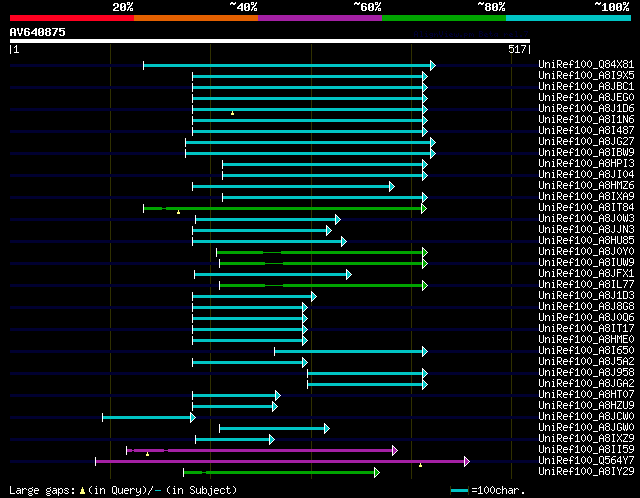The height and width of the screenshot is (498, 640).
Task: Click the red 20% identity legend segment
Action: [72, 18]
